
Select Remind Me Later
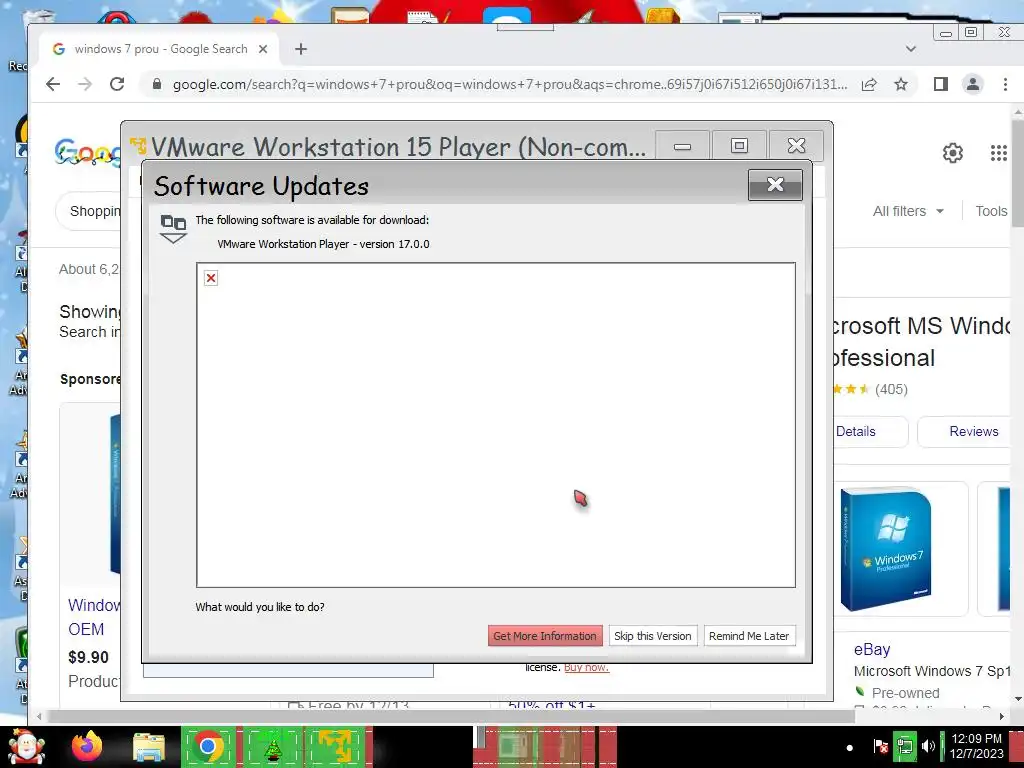749,636
